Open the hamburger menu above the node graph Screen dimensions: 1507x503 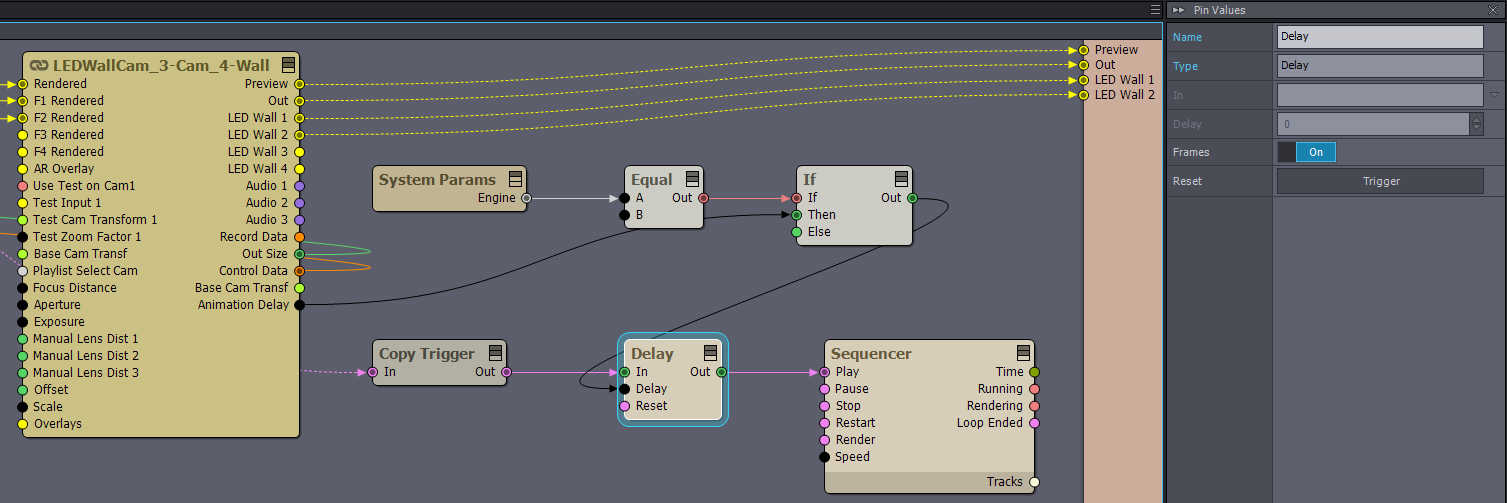pos(1155,9)
